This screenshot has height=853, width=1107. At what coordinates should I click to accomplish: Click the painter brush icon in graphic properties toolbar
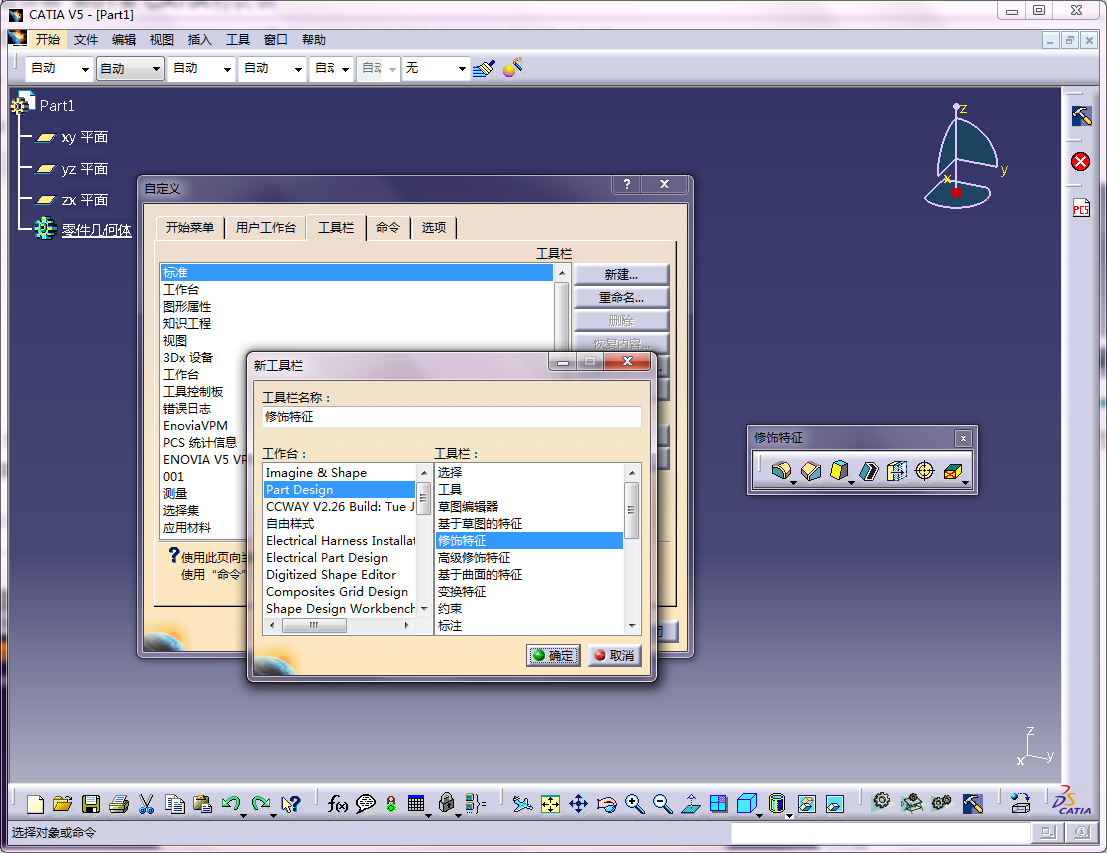[484, 68]
